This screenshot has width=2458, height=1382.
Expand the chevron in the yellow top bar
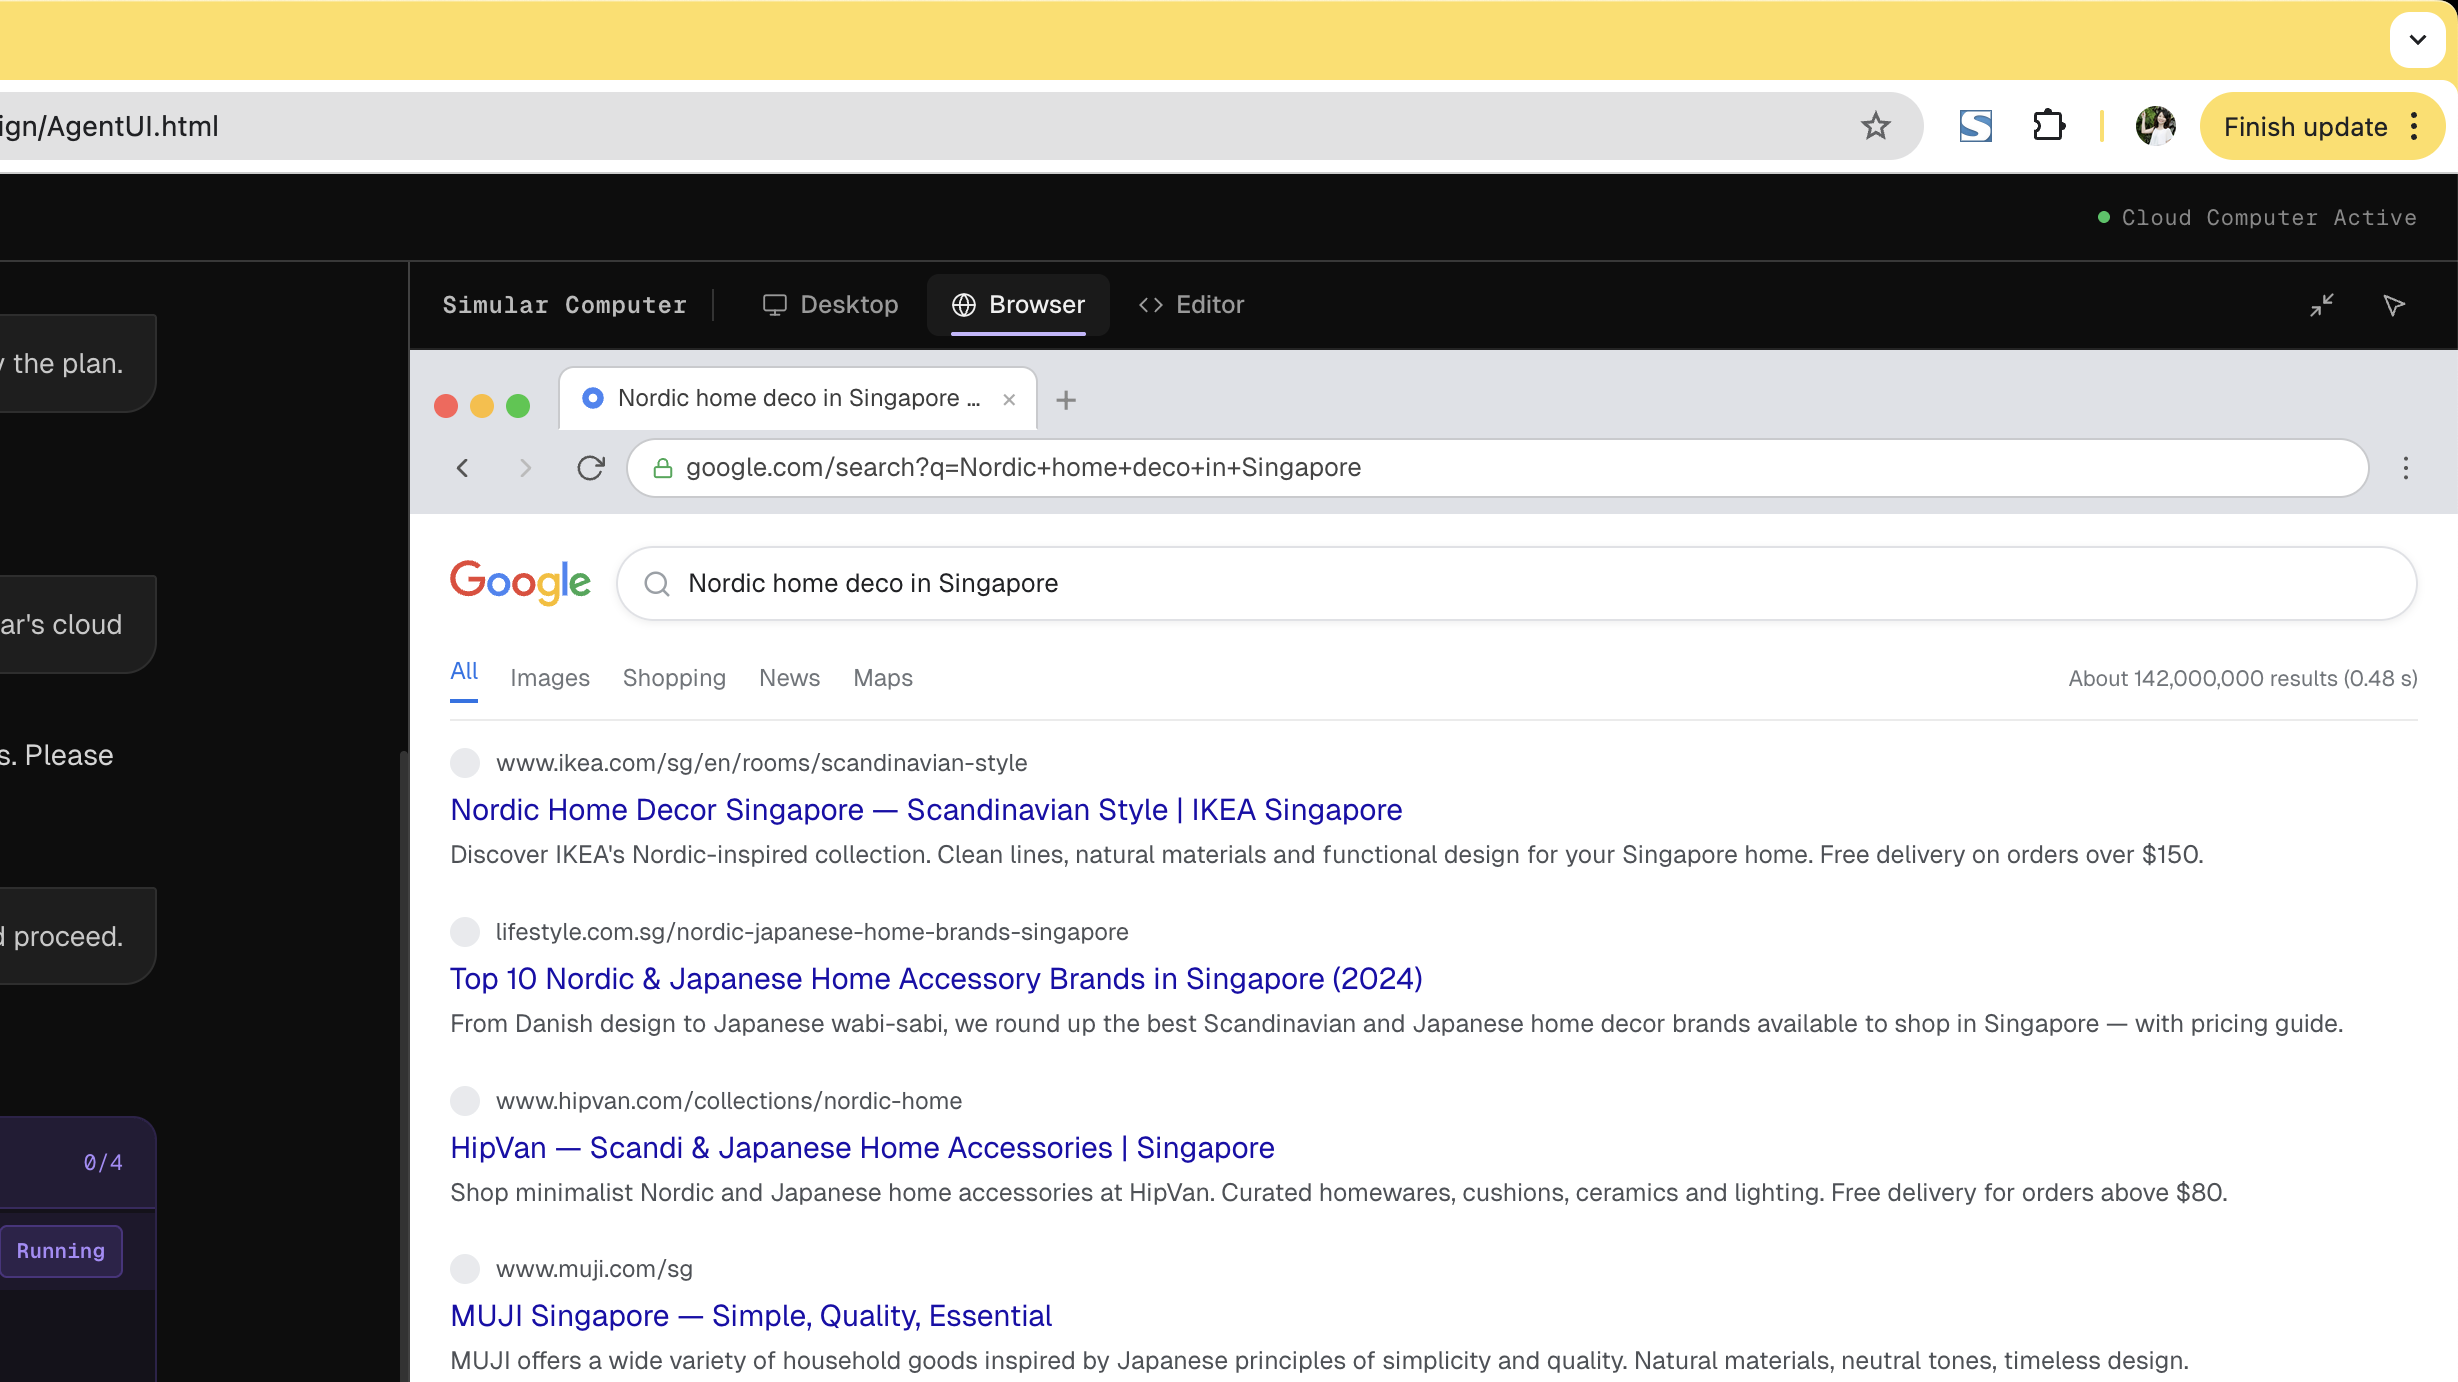click(2417, 40)
